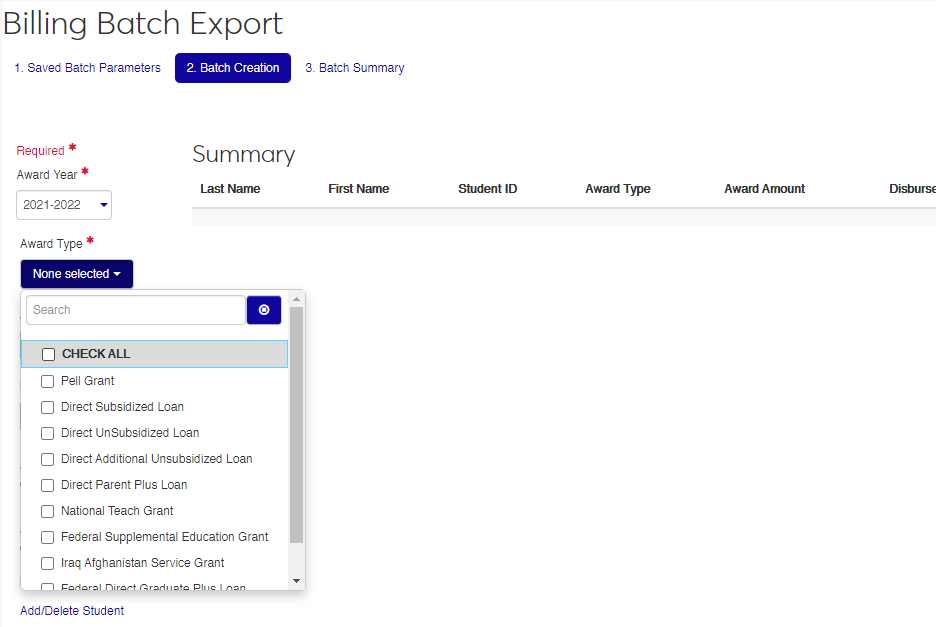The image size is (936, 627).
Task: Toggle Direct Parent Plus Loan checkbox
Action: (47, 485)
